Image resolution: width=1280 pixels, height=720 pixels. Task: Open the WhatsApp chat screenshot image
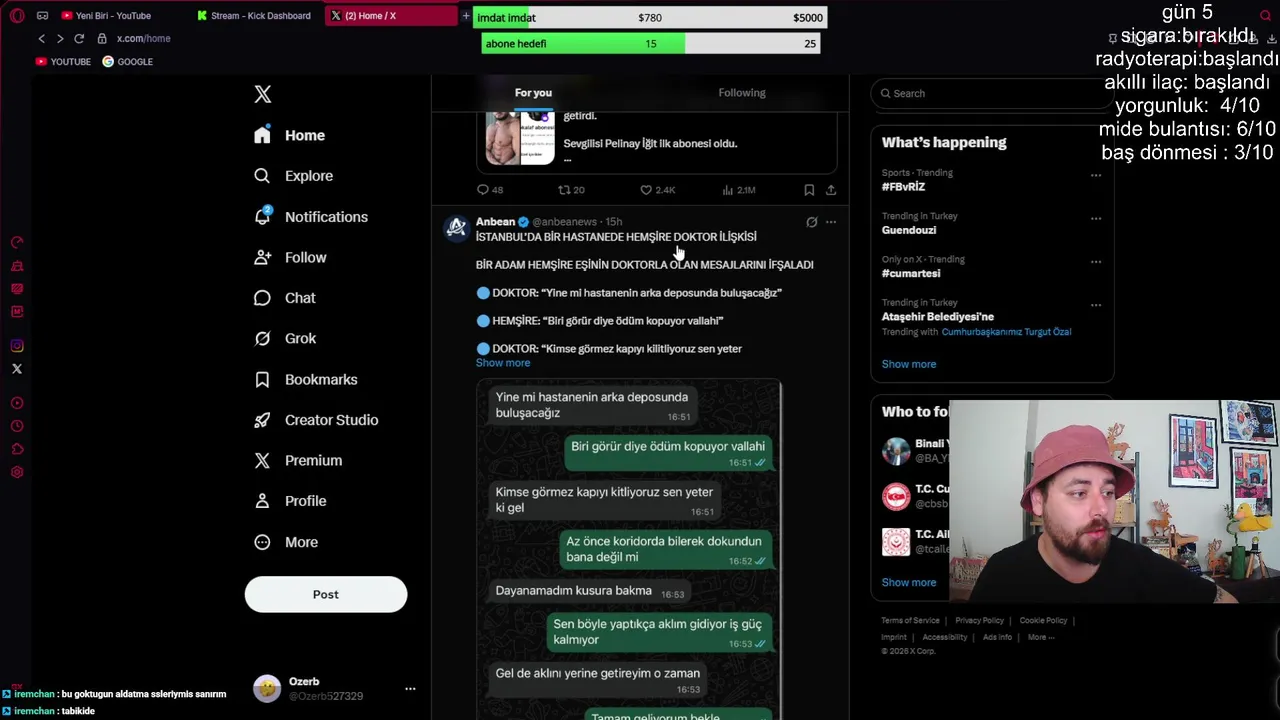tap(628, 549)
